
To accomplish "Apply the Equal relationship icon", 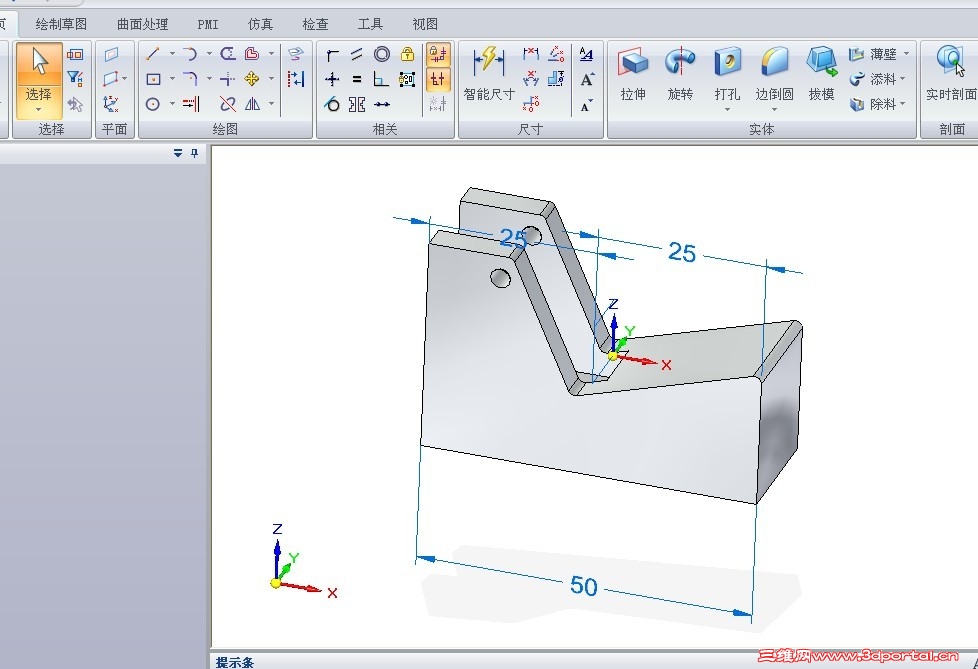I will point(357,79).
